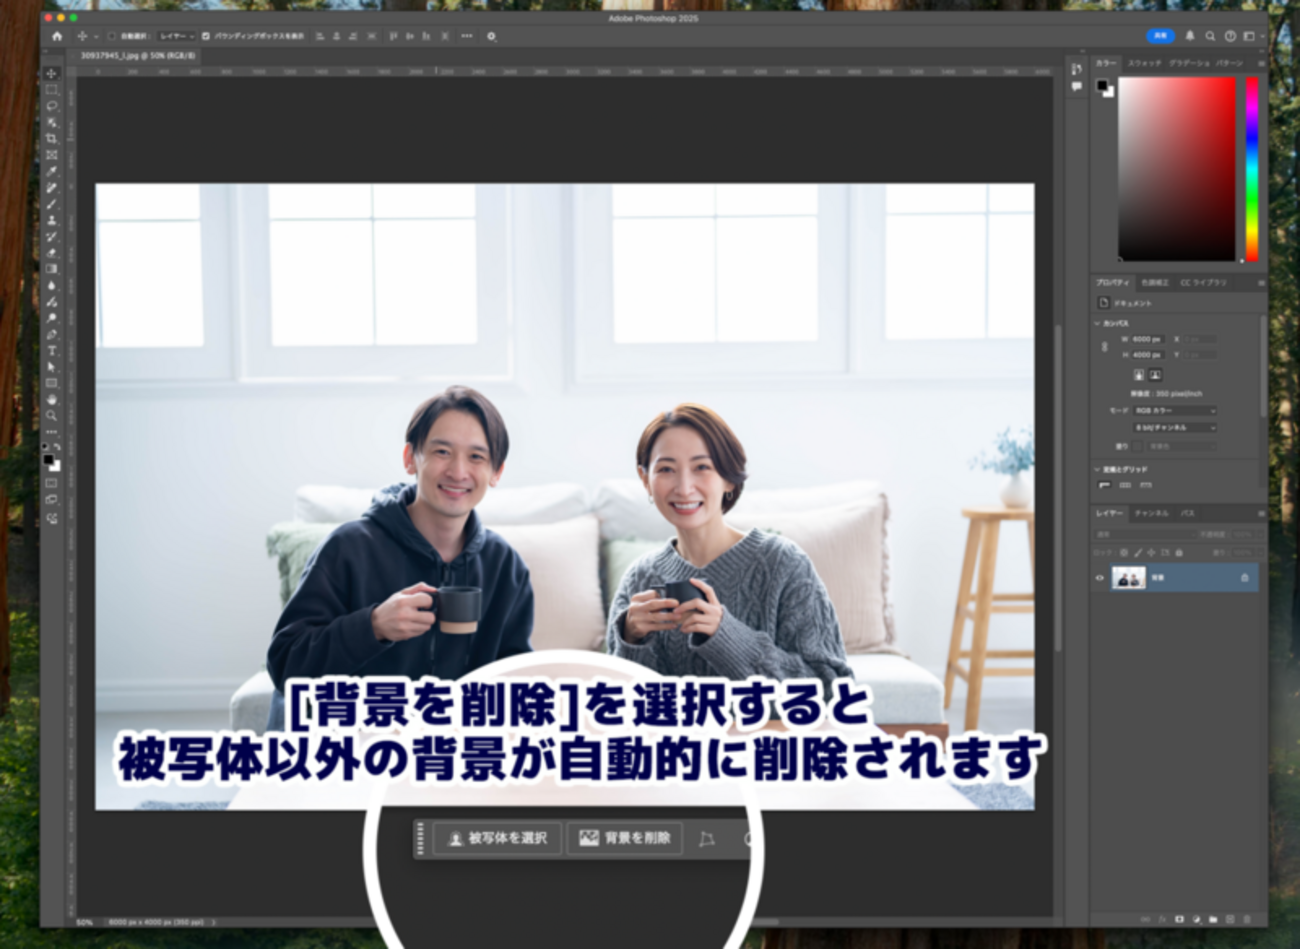Viewport: 1300px width, 949px height.
Task: Open the Color panel flyout menu
Action: pyautogui.click(x=1260, y=63)
